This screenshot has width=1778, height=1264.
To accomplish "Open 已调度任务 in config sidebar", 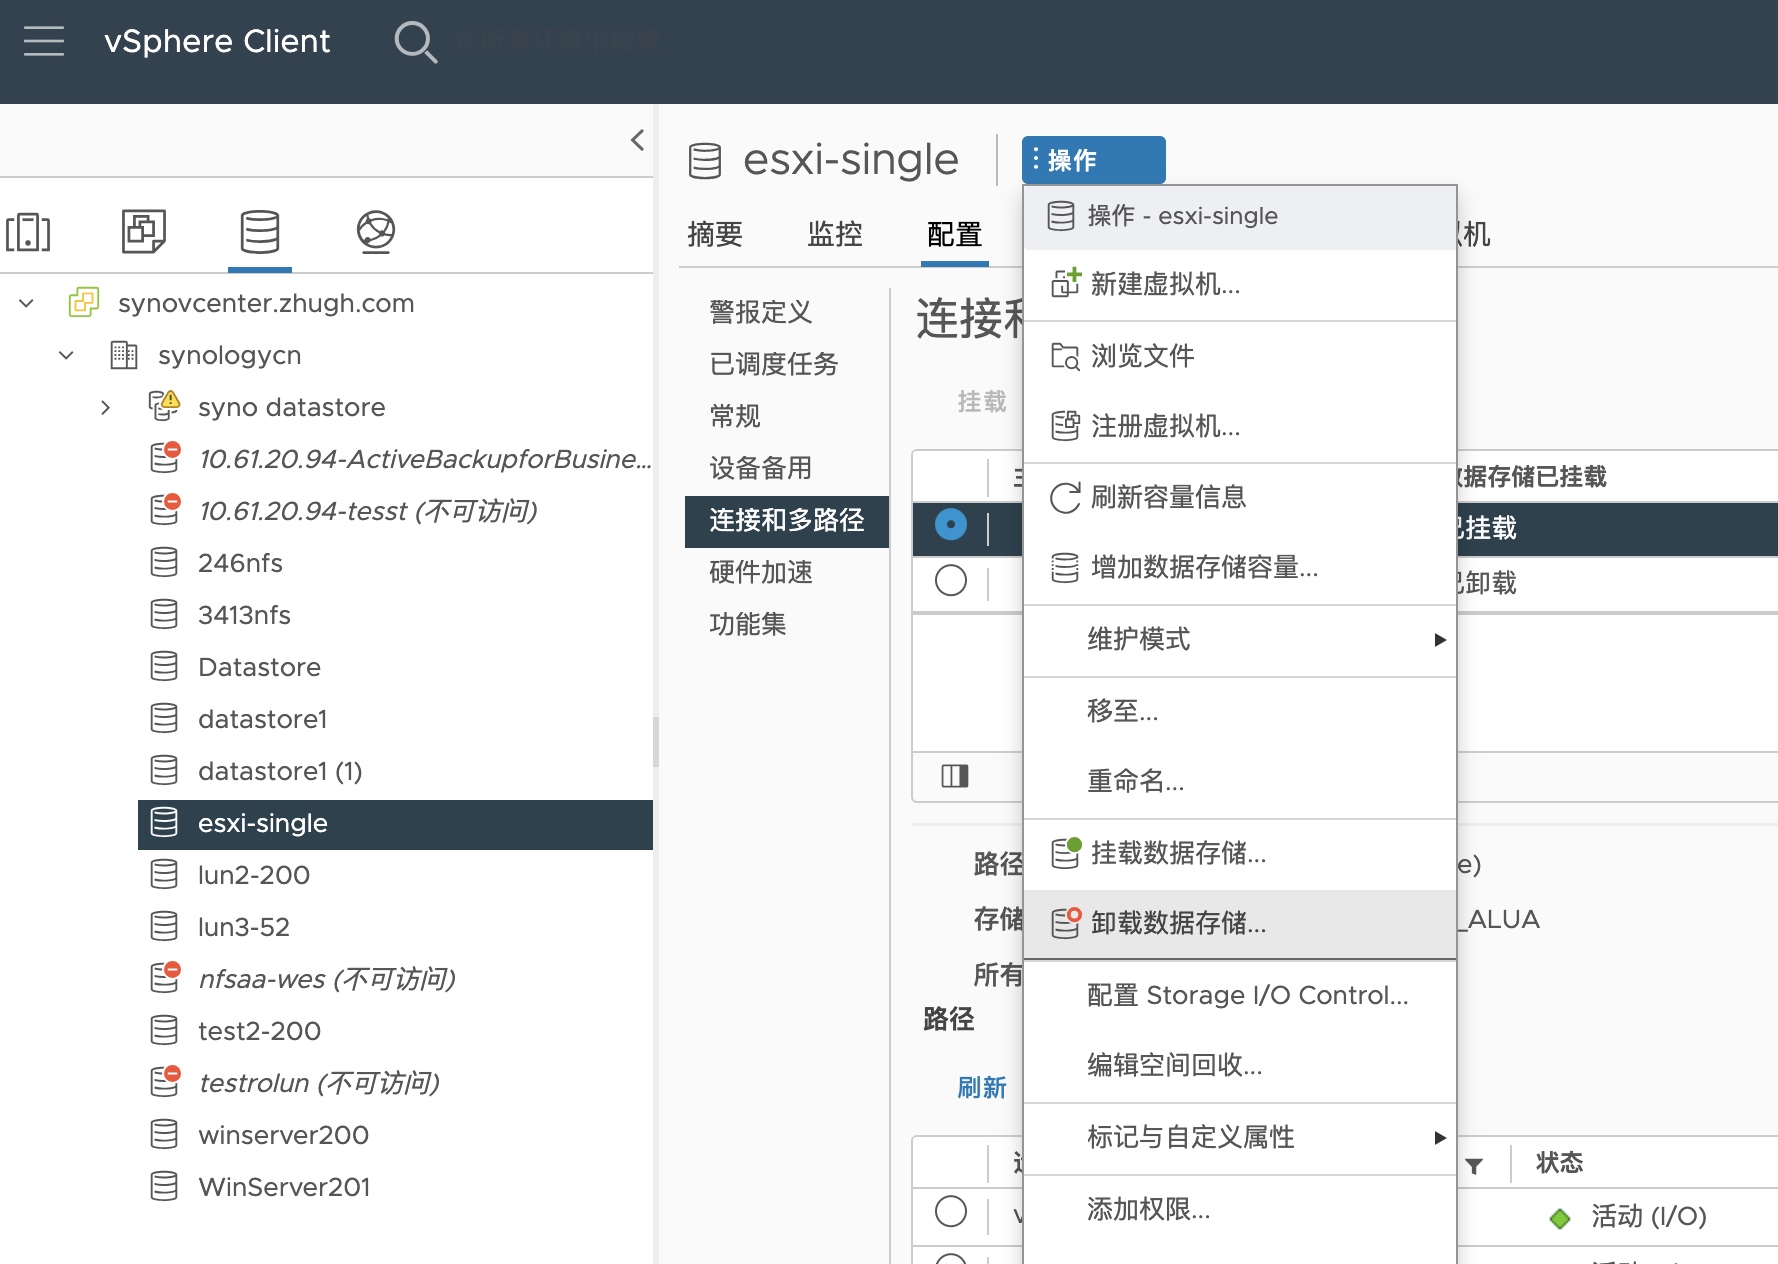I will click(774, 364).
